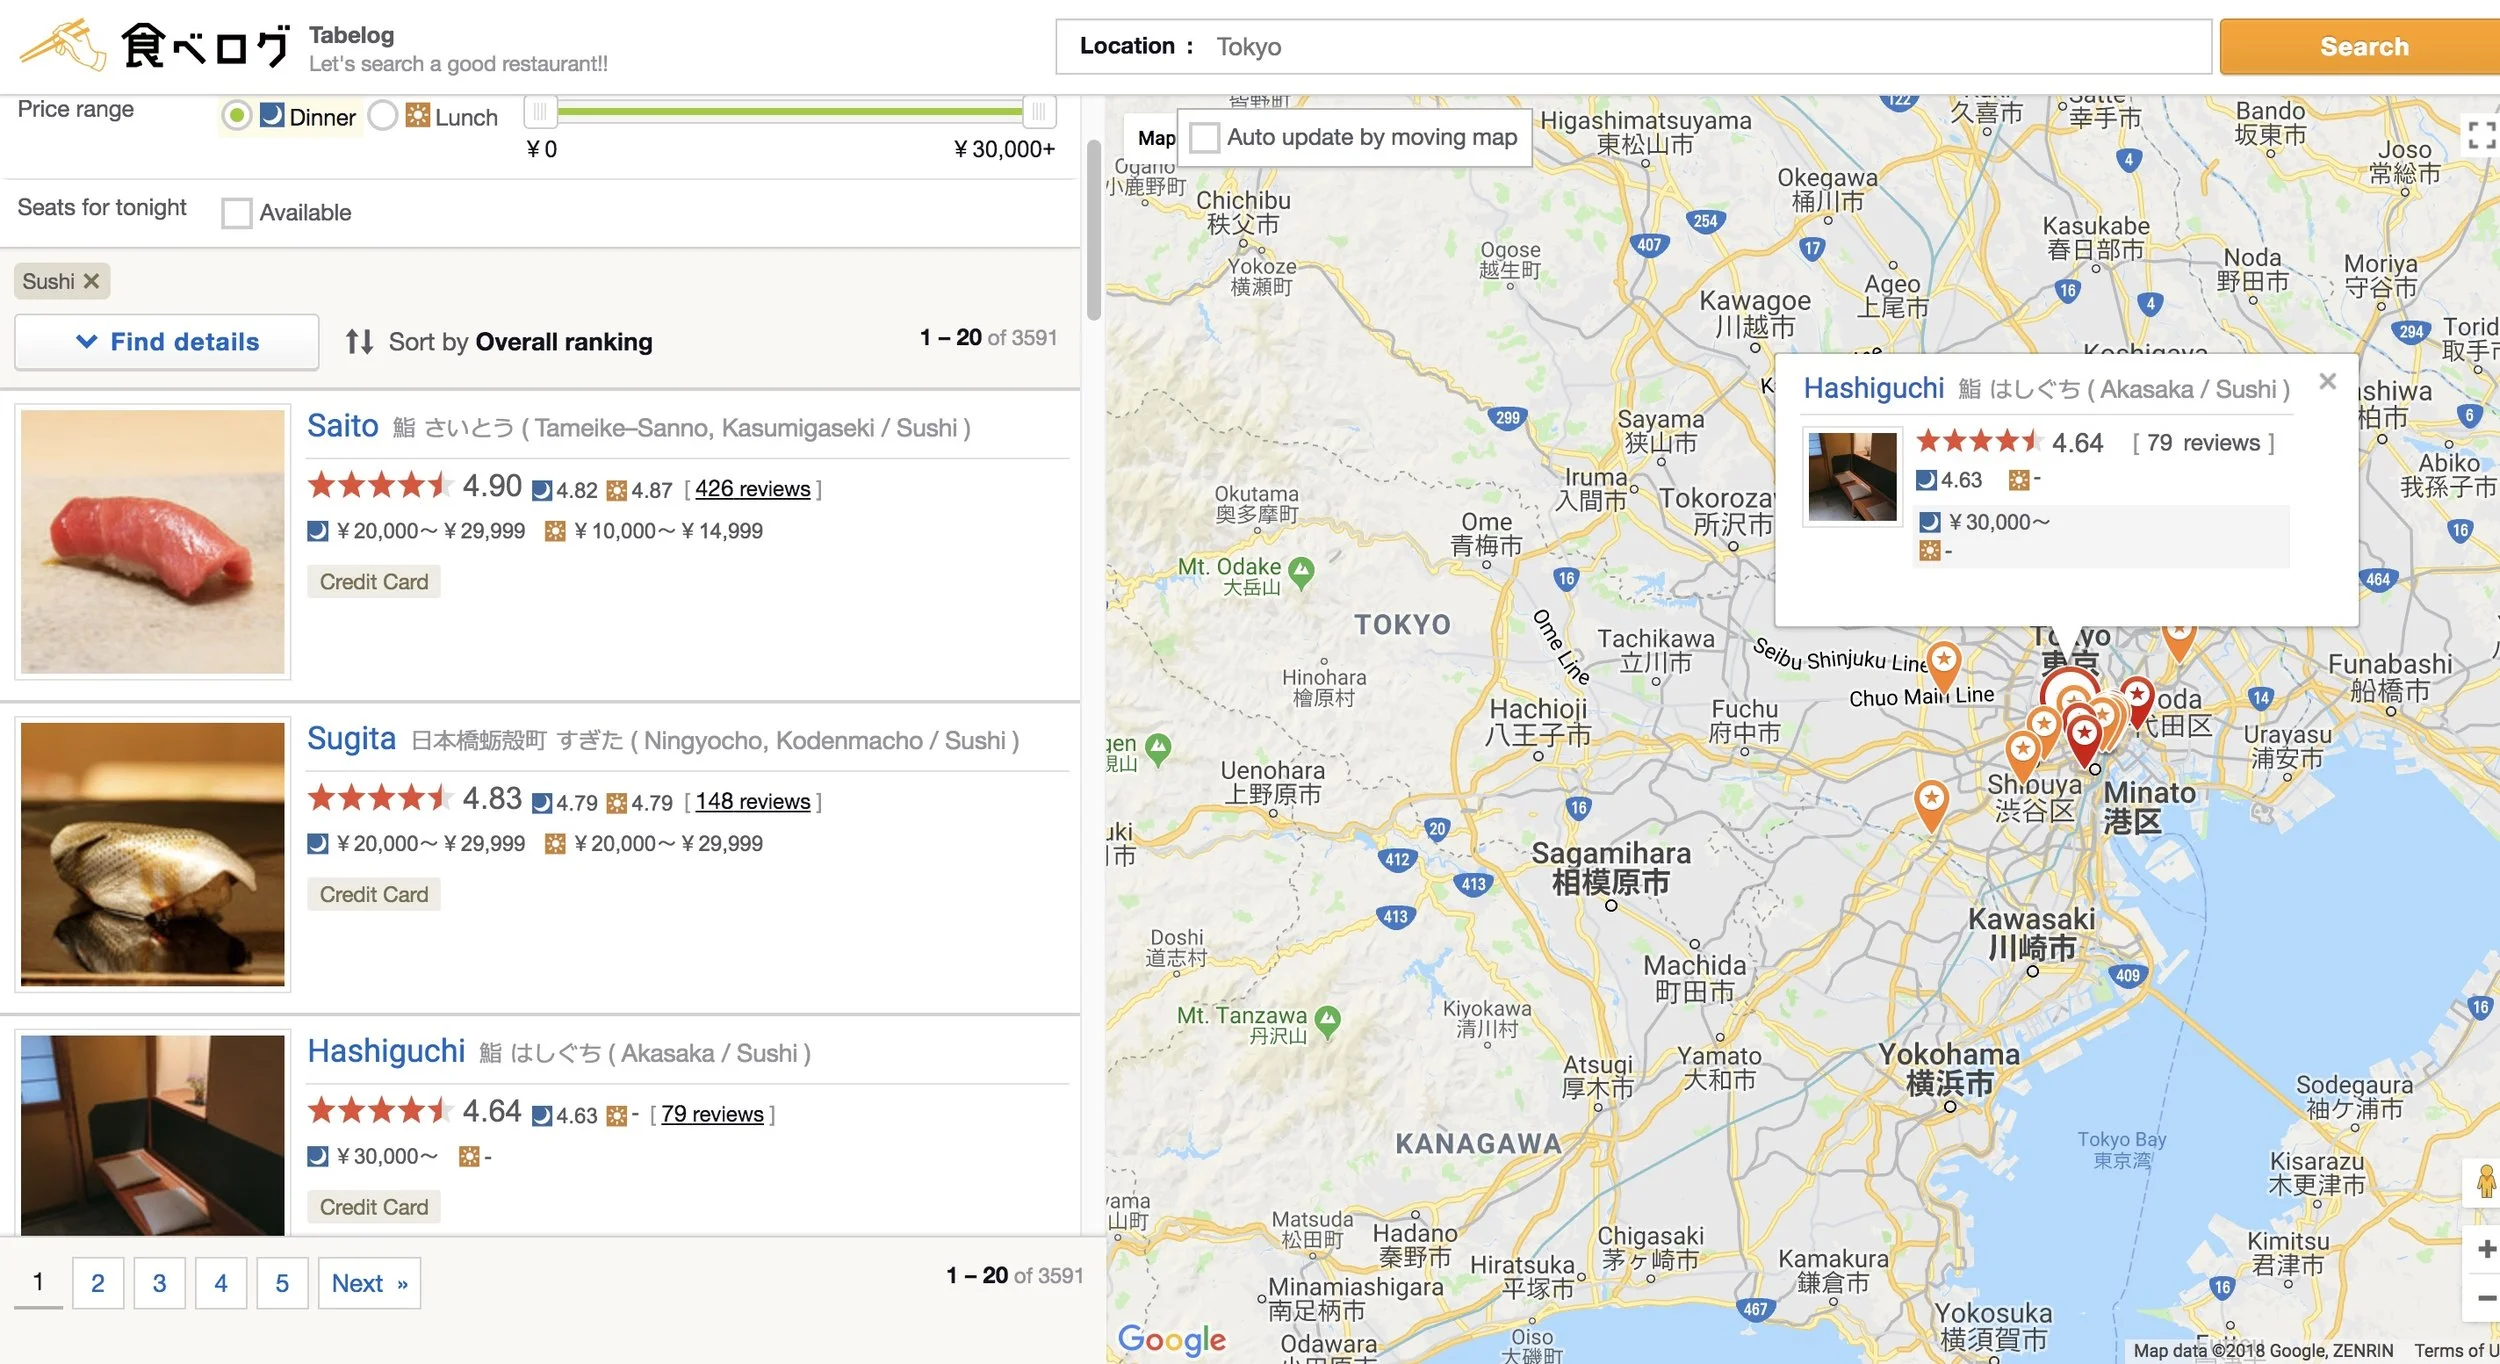Enable Auto update by moving map
The height and width of the screenshot is (1364, 2500).
(1204, 137)
